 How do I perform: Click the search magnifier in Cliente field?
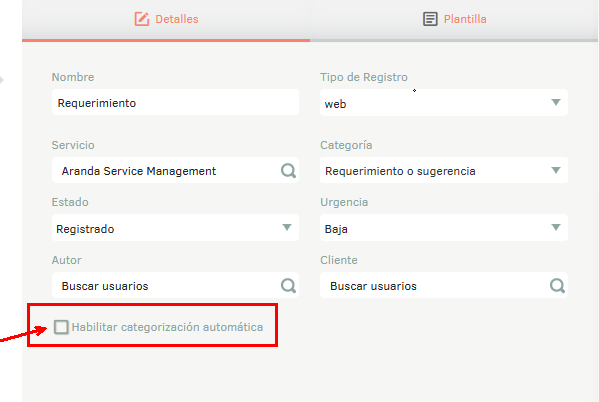[x=557, y=285]
